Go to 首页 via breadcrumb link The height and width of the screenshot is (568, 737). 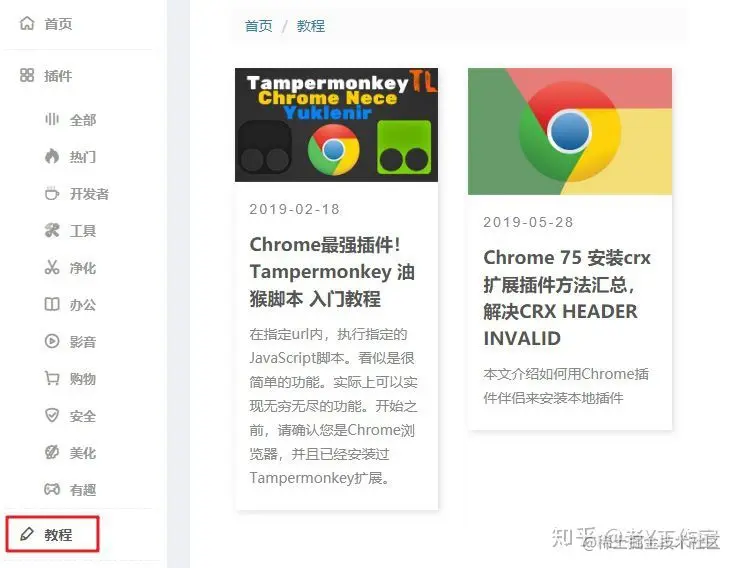pyautogui.click(x=259, y=25)
